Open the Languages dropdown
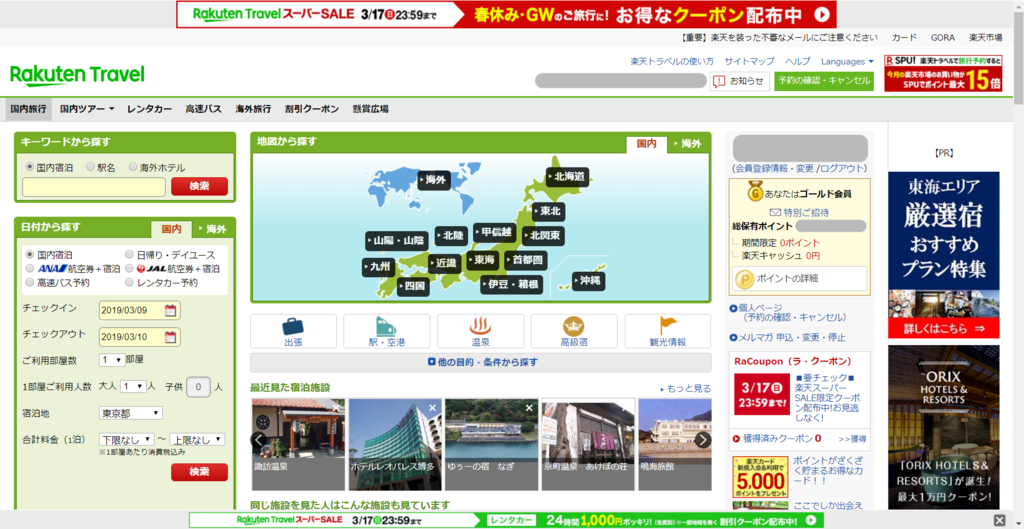The width and height of the screenshot is (1024, 529). click(847, 61)
